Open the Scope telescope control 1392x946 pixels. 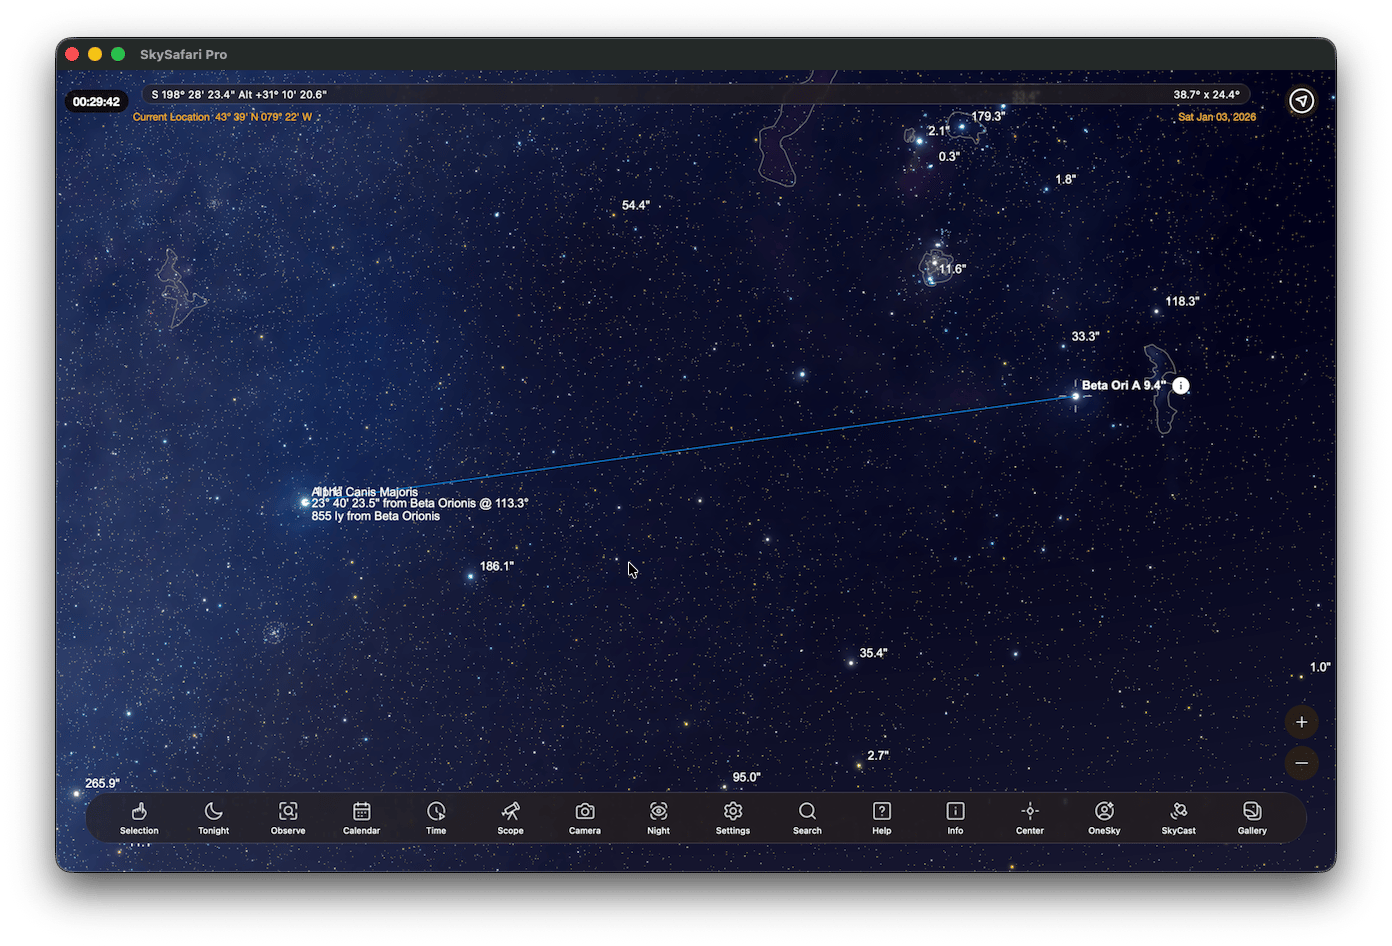510,817
